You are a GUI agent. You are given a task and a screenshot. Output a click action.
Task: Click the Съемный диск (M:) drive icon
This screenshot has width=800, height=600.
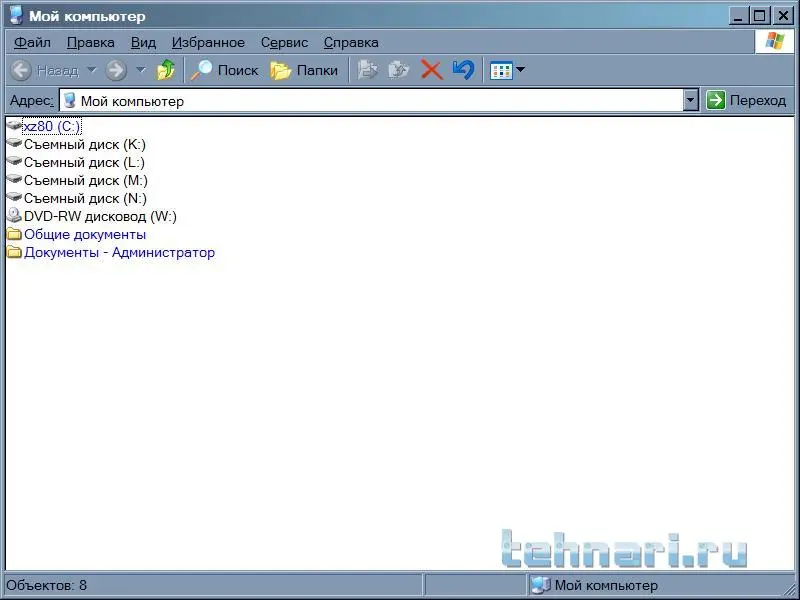(14, 179)
